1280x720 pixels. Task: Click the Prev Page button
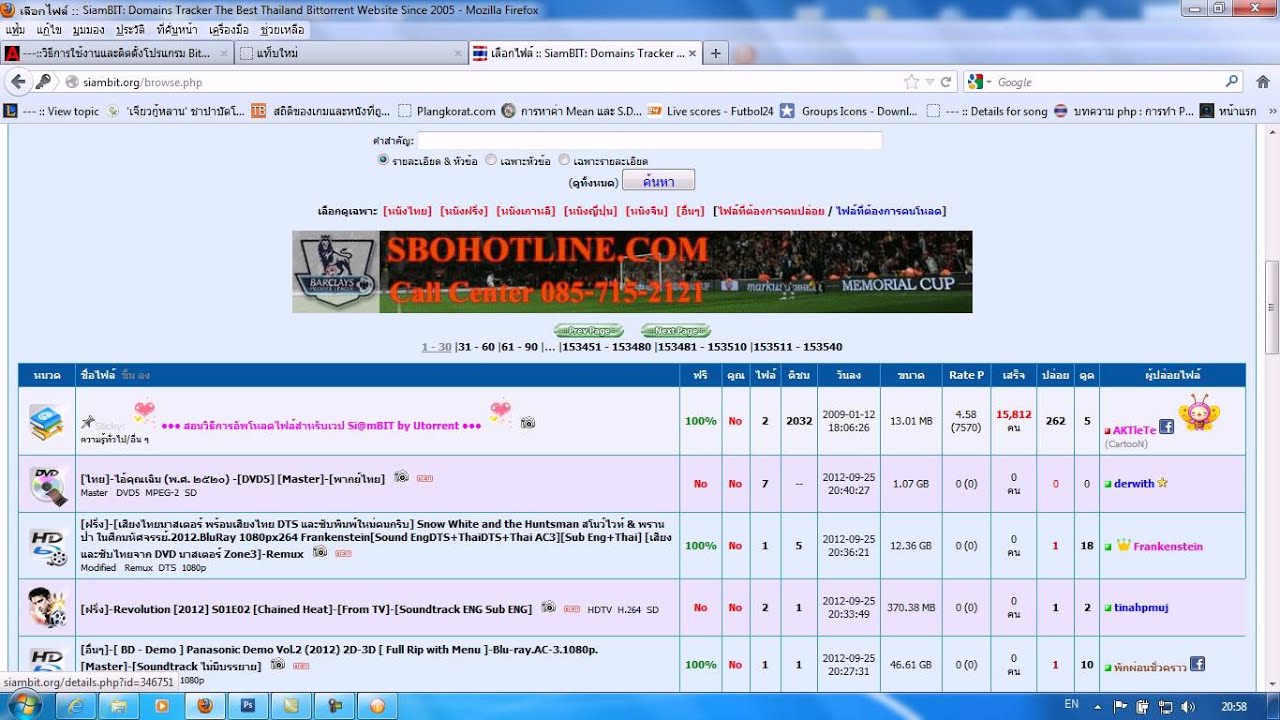589,331
